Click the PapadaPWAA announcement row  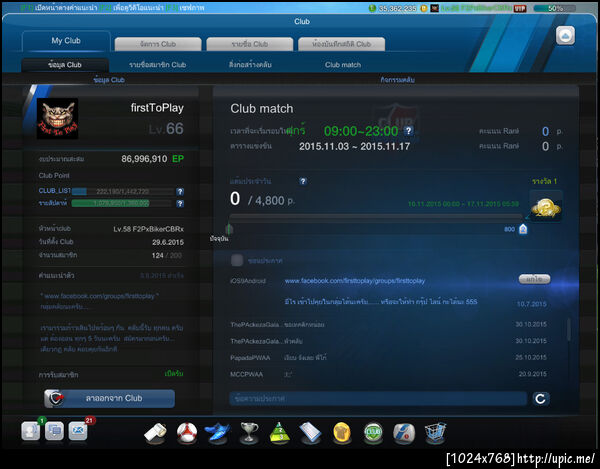pyautogui.click(x=388, y=358)
